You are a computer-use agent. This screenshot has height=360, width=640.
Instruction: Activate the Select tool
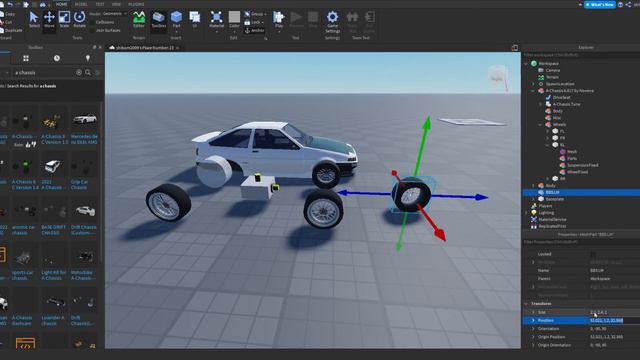34,19
